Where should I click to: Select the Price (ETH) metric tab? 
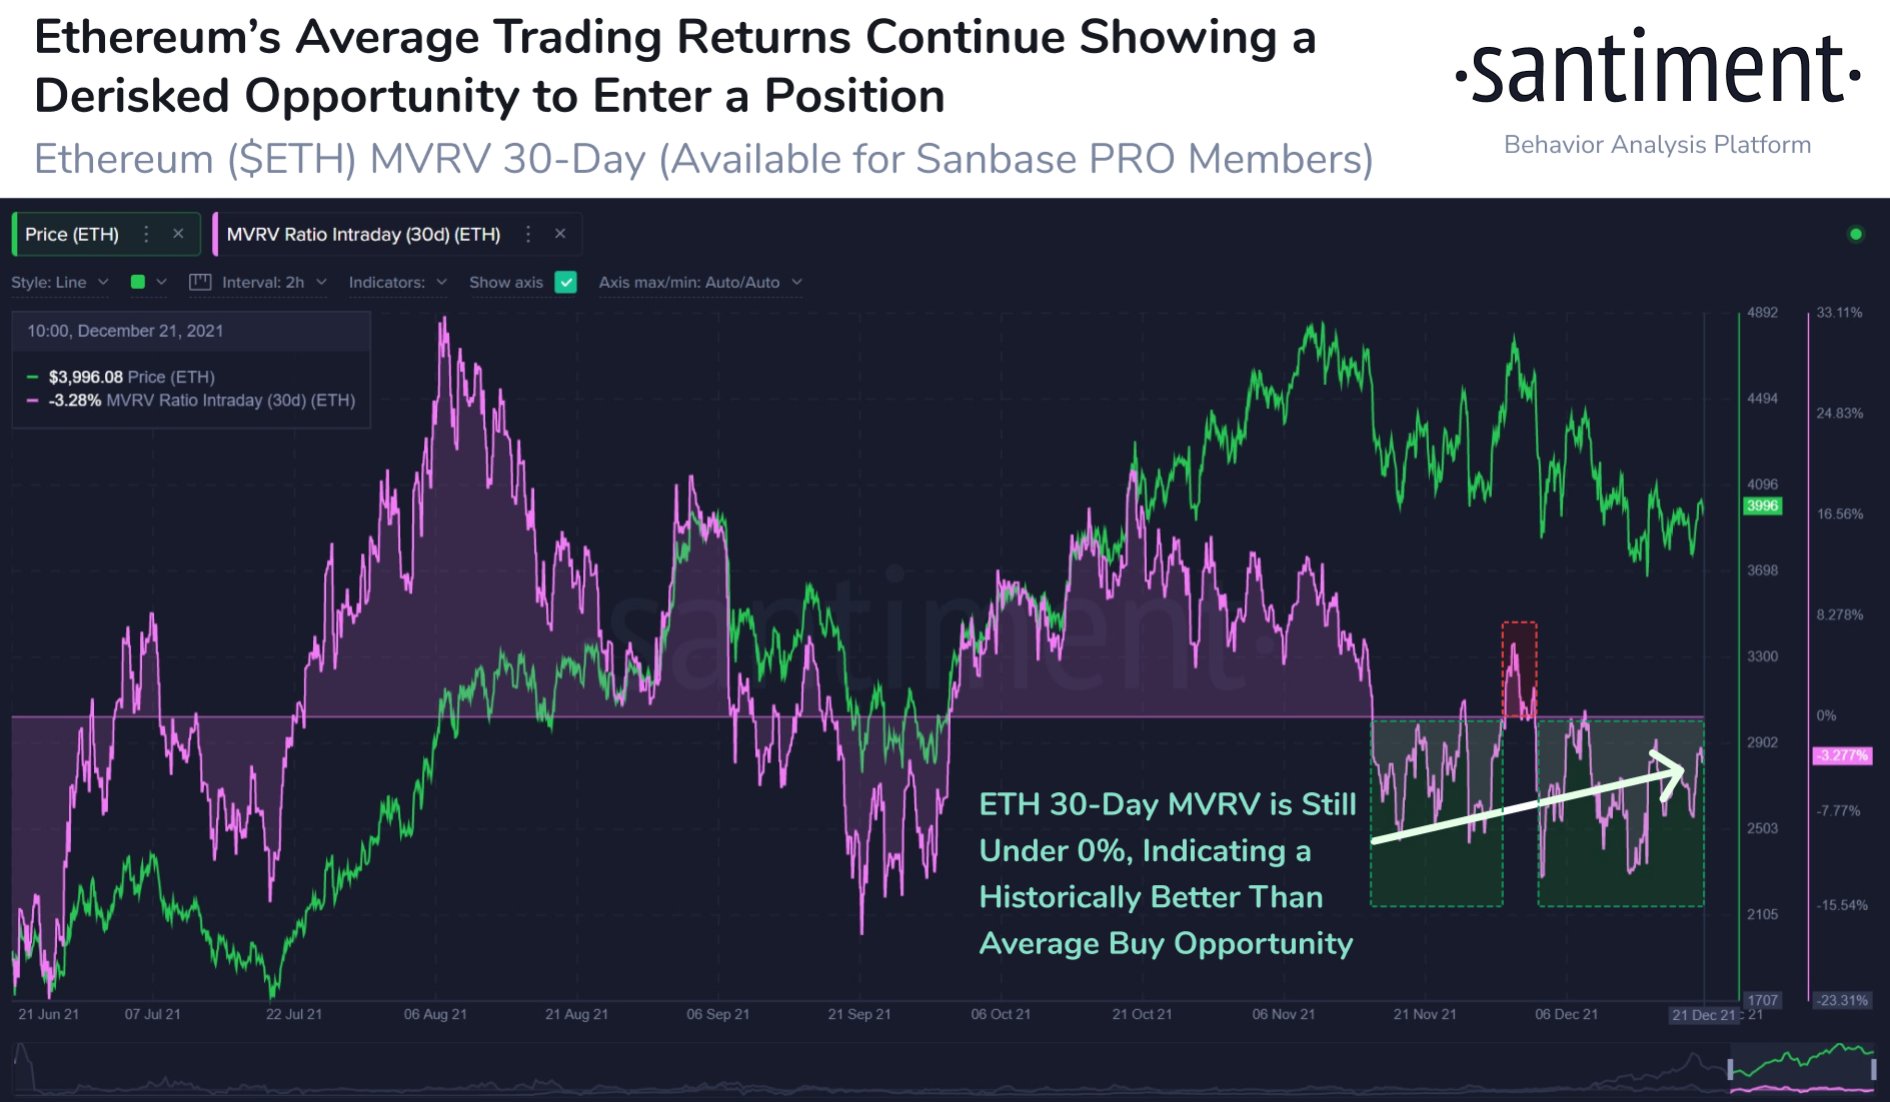(x=72, y=234)
